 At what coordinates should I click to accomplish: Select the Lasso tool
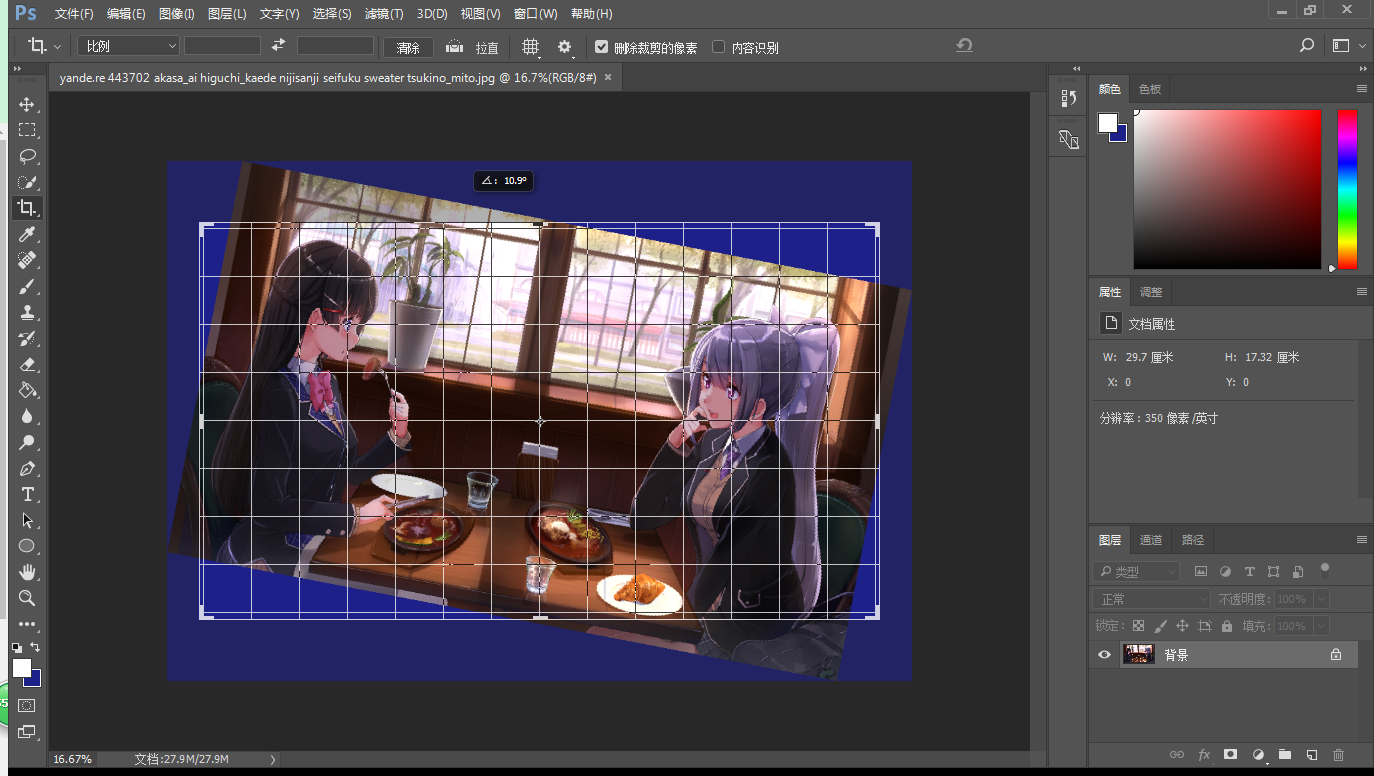(27, 156)
